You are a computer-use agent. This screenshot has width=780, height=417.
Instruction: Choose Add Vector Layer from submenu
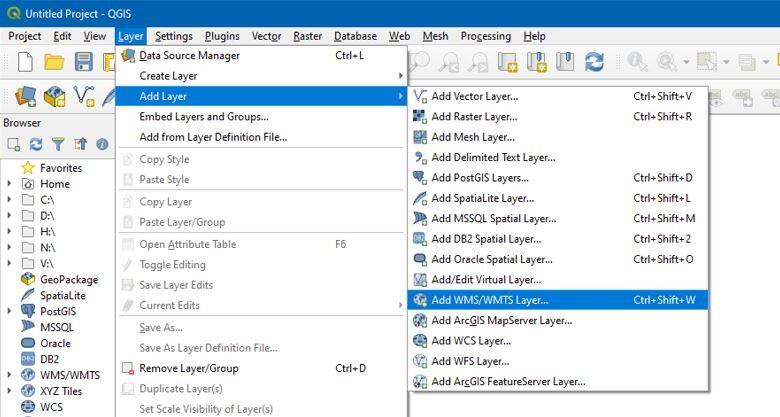pyautogui.click(x=558, y=96)
